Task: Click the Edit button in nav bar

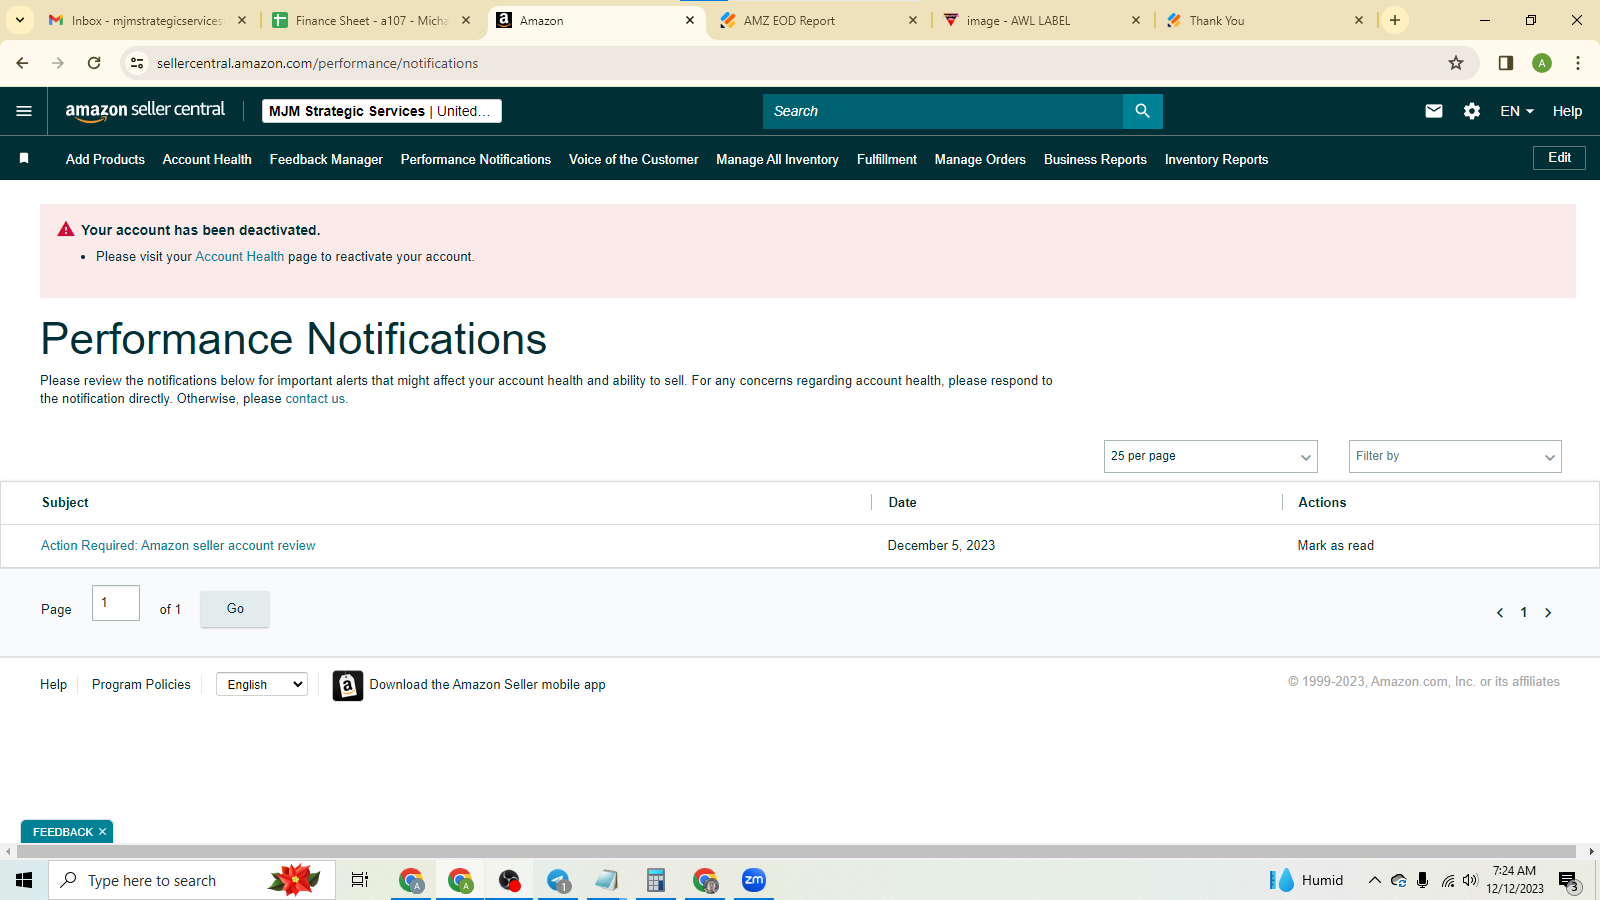Action: click(x=1559, y=158)
